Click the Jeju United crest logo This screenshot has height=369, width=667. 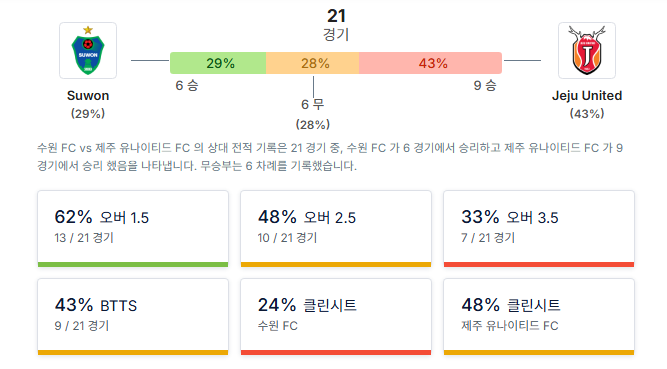coord(587,51)
